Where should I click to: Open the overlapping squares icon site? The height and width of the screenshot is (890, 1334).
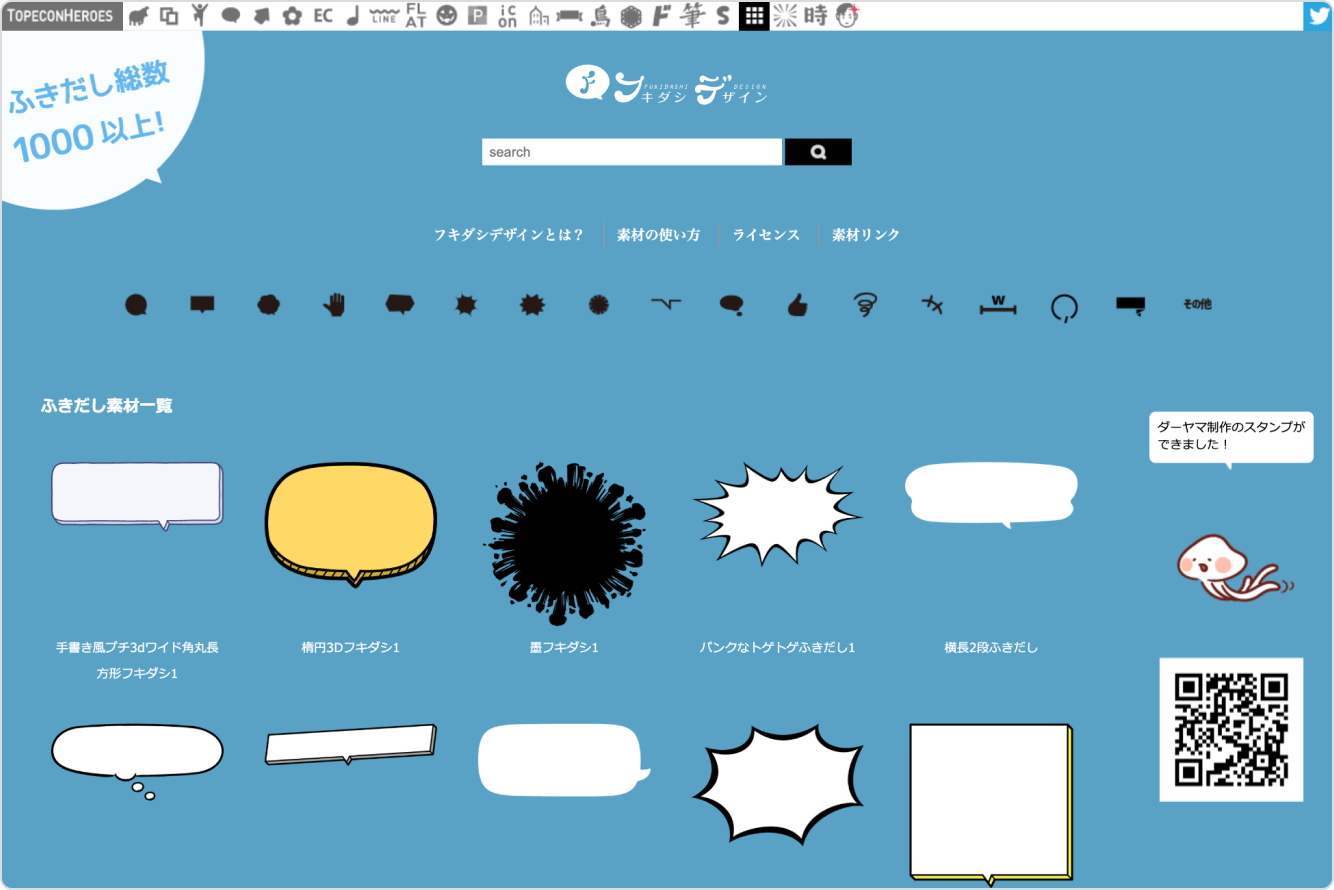coord(170,16)
